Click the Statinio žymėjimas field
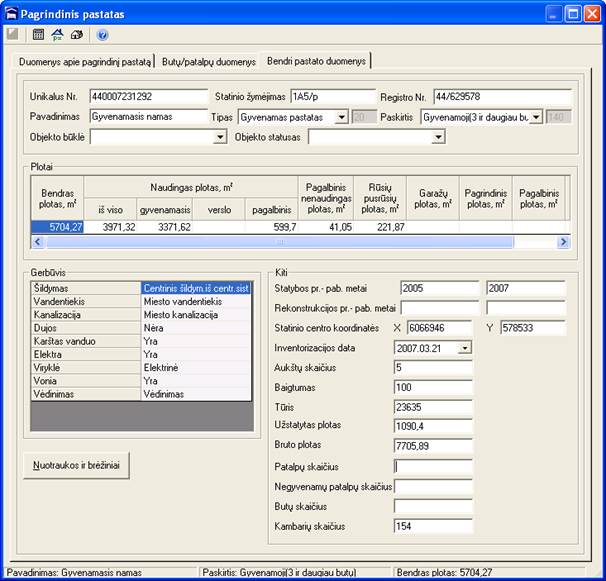Screen dimensions: 606x581 (333, 97)
